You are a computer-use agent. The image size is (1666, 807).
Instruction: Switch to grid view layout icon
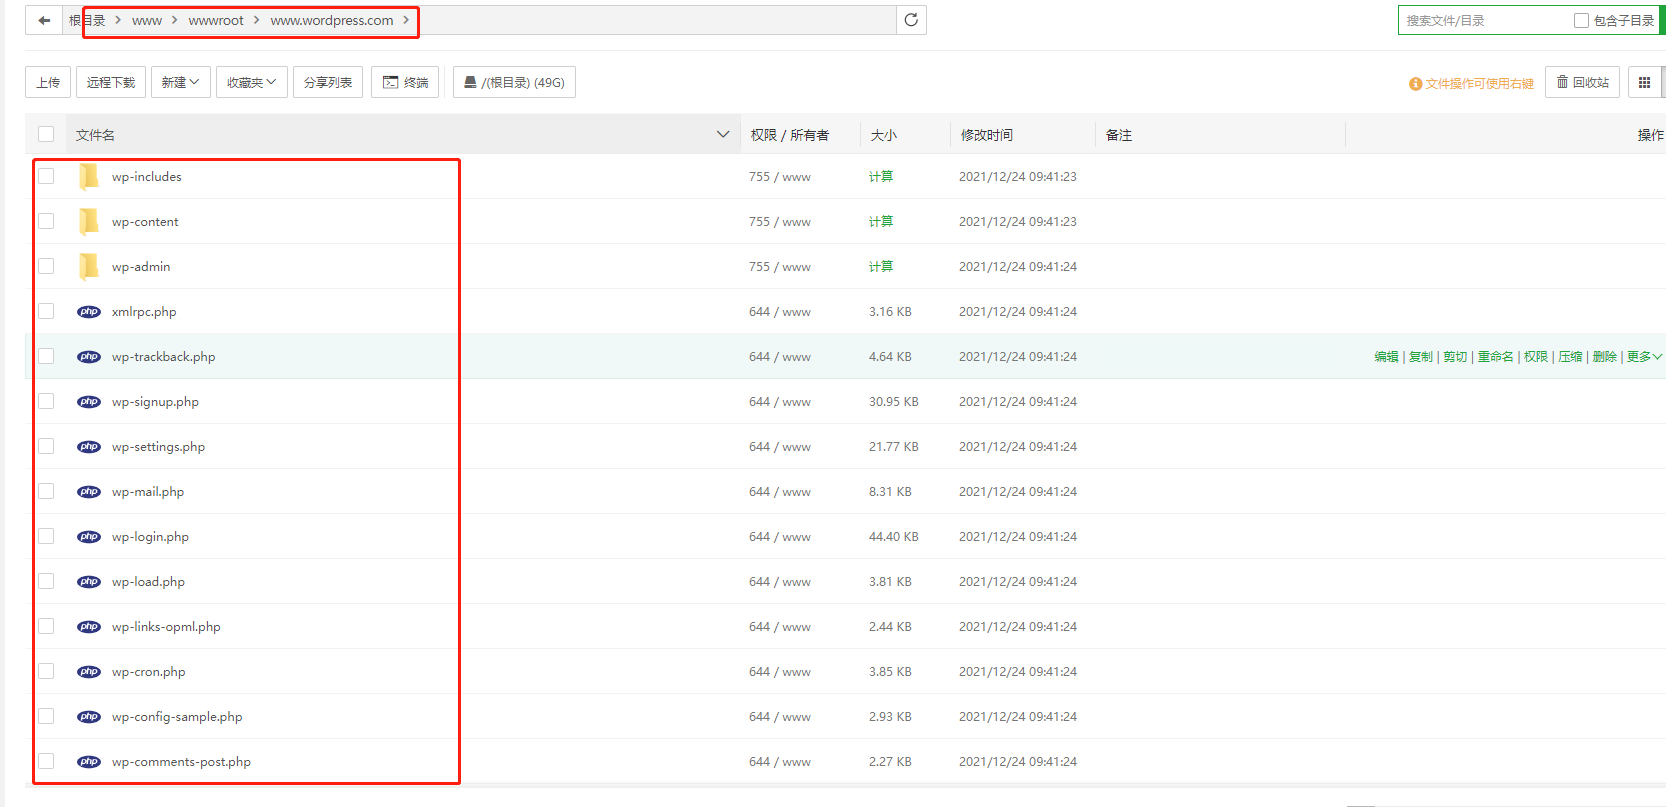(x=1644, y=82)
